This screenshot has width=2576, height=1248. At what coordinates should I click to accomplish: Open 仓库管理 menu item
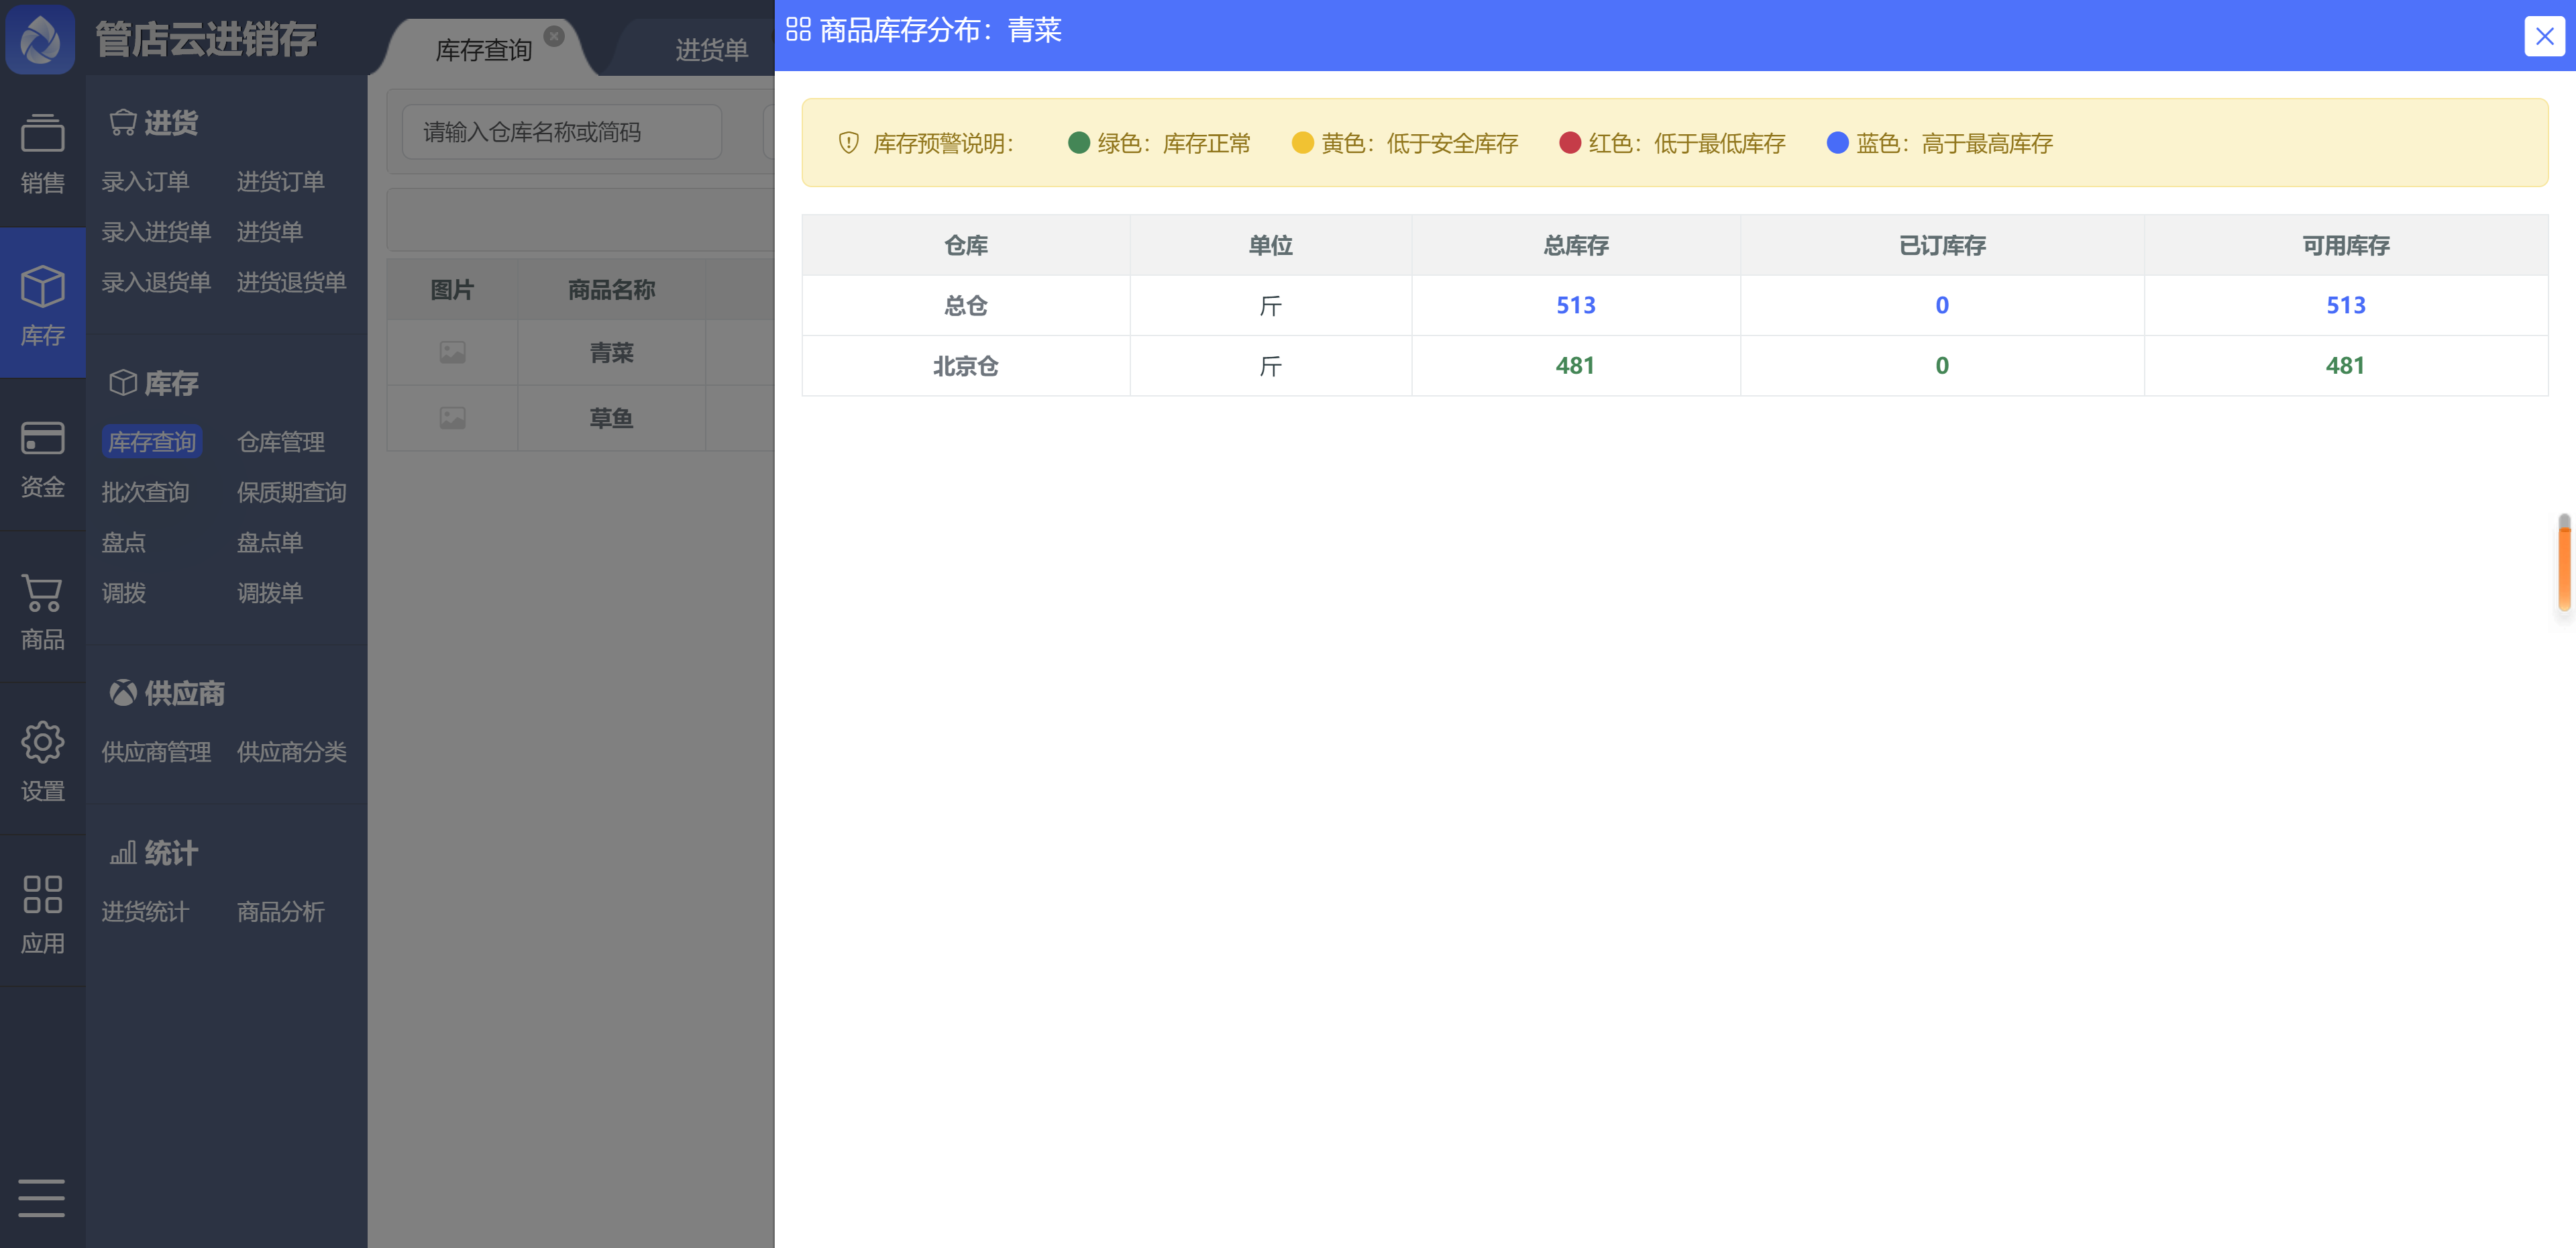click(x=280, y=442)
